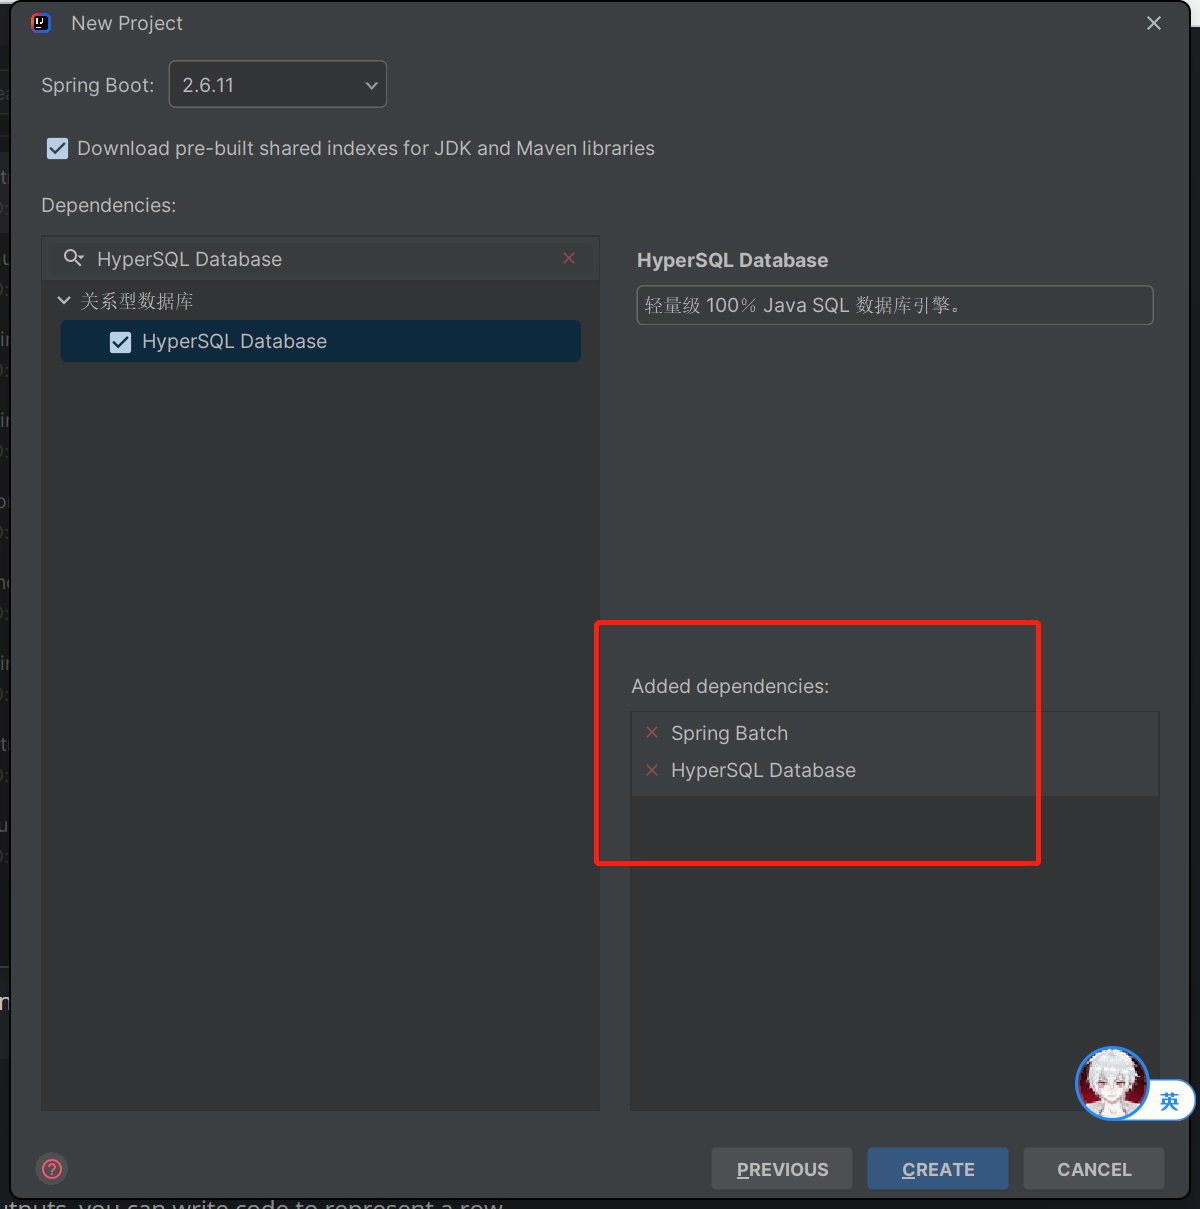This screenshot has width=1200, height=1209.
Task: Click into the dependency search text field
Action: coord(320,259)
